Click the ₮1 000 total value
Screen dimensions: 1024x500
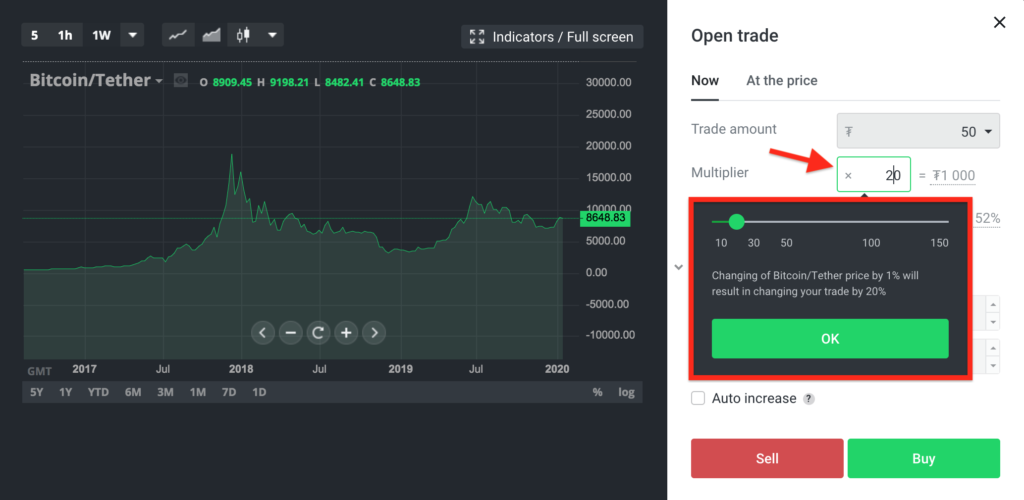(x=953, y=176)
